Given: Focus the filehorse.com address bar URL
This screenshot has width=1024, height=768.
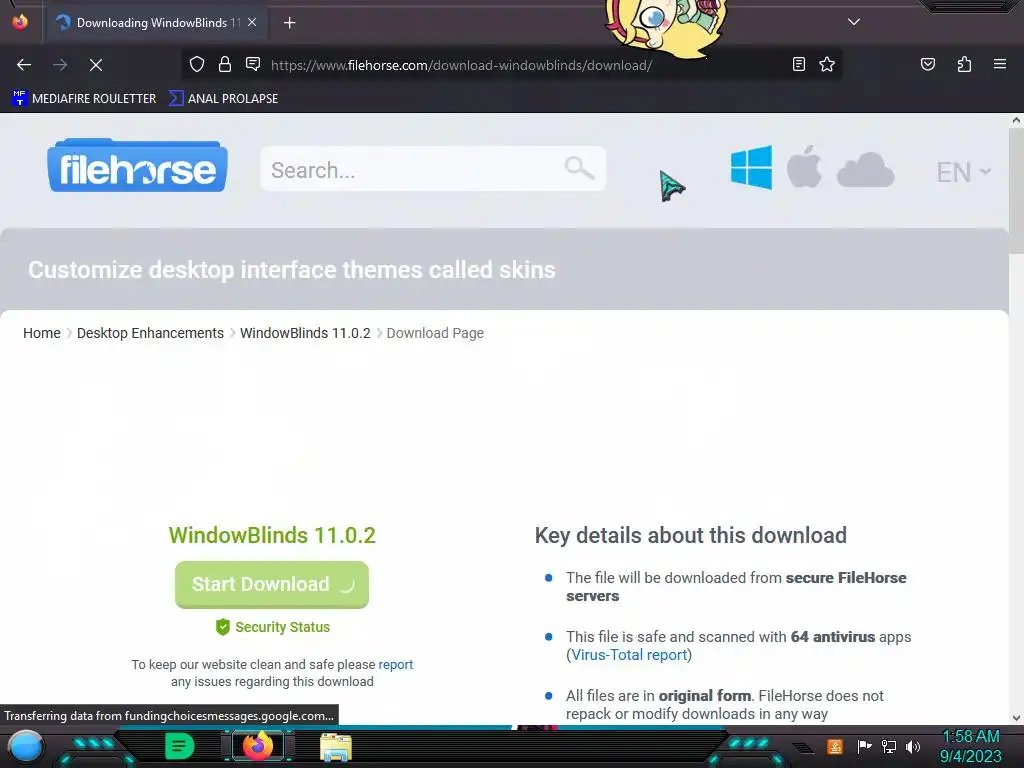Looking at the screenshot, I should (461, 65).
